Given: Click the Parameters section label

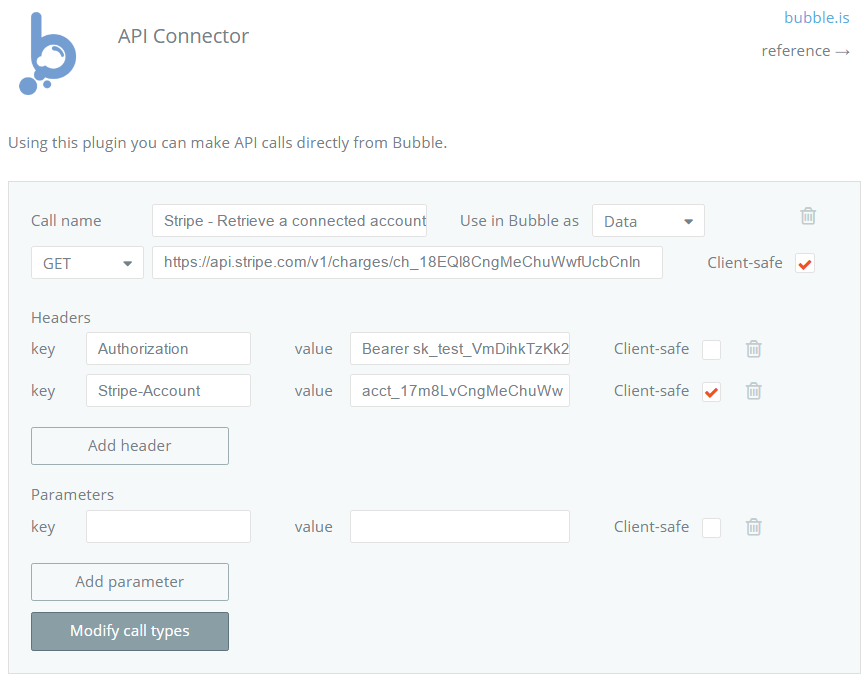Looking at the screenshot, I should 72,495.
